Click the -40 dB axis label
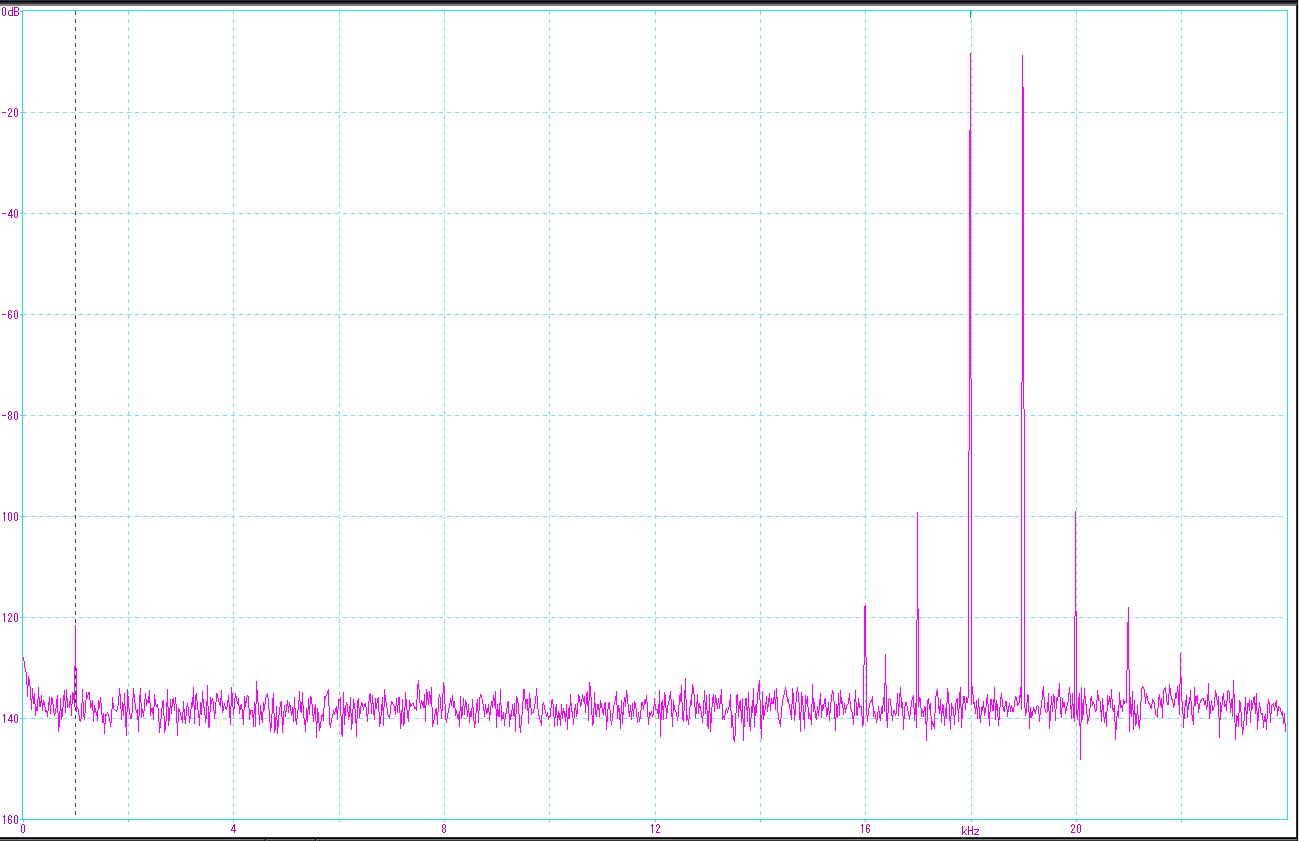Viewport: 1299px width, 841px height. coord(10,213)
